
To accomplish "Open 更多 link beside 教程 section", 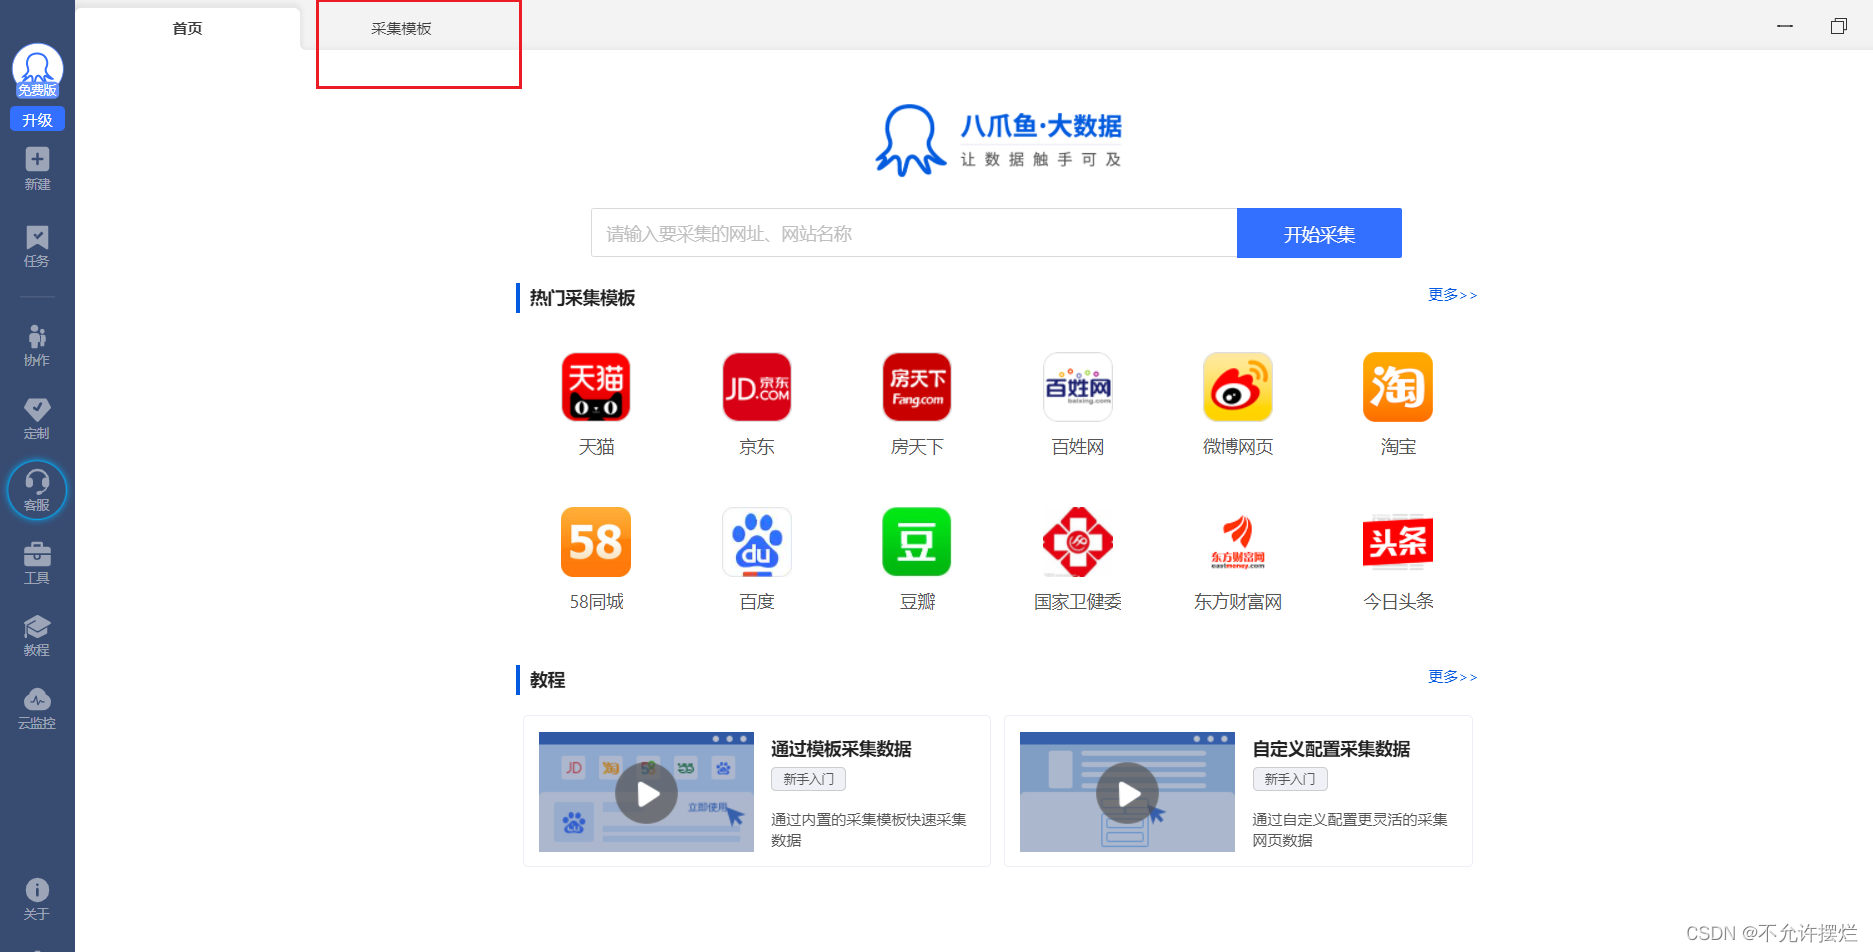I will pos(1452,677).
